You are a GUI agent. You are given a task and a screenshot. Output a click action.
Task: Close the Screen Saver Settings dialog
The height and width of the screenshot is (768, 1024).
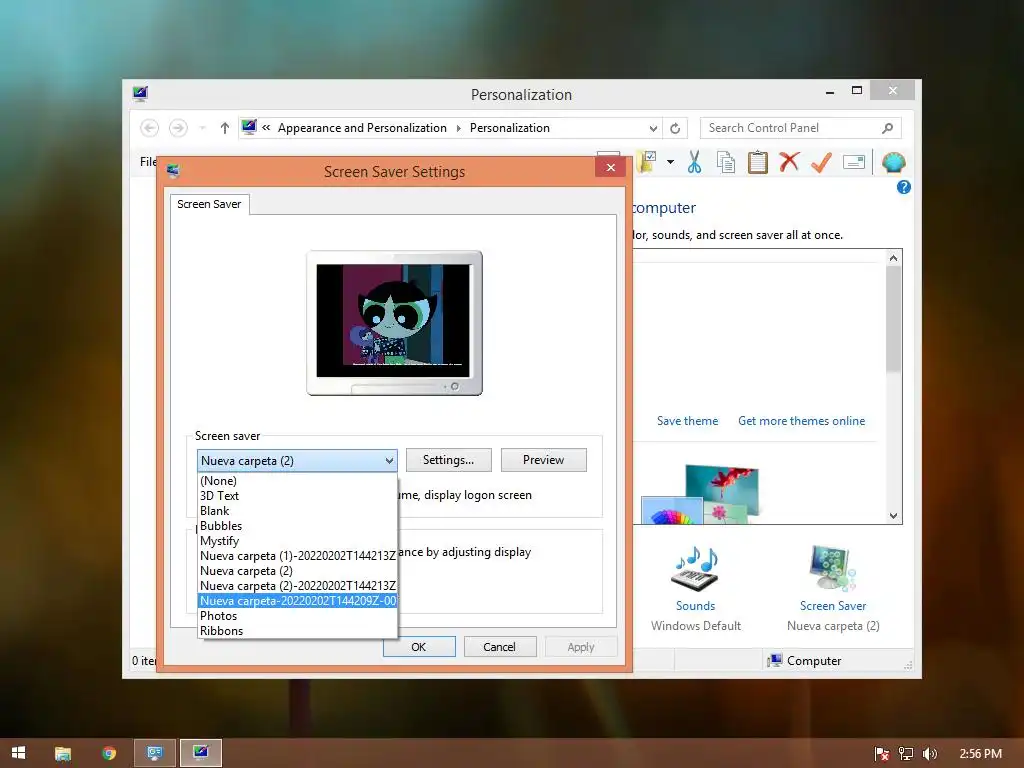pyautogui.click(x=611, y=168)
